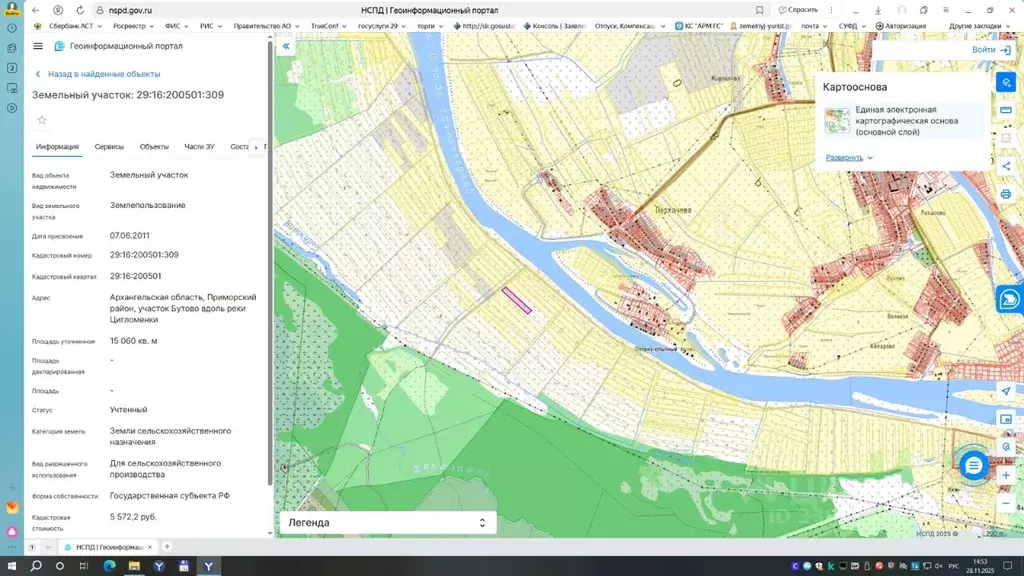1024x576 pixels.
Task: Expand the Легенда dropdown
Action: pos(388,522)
